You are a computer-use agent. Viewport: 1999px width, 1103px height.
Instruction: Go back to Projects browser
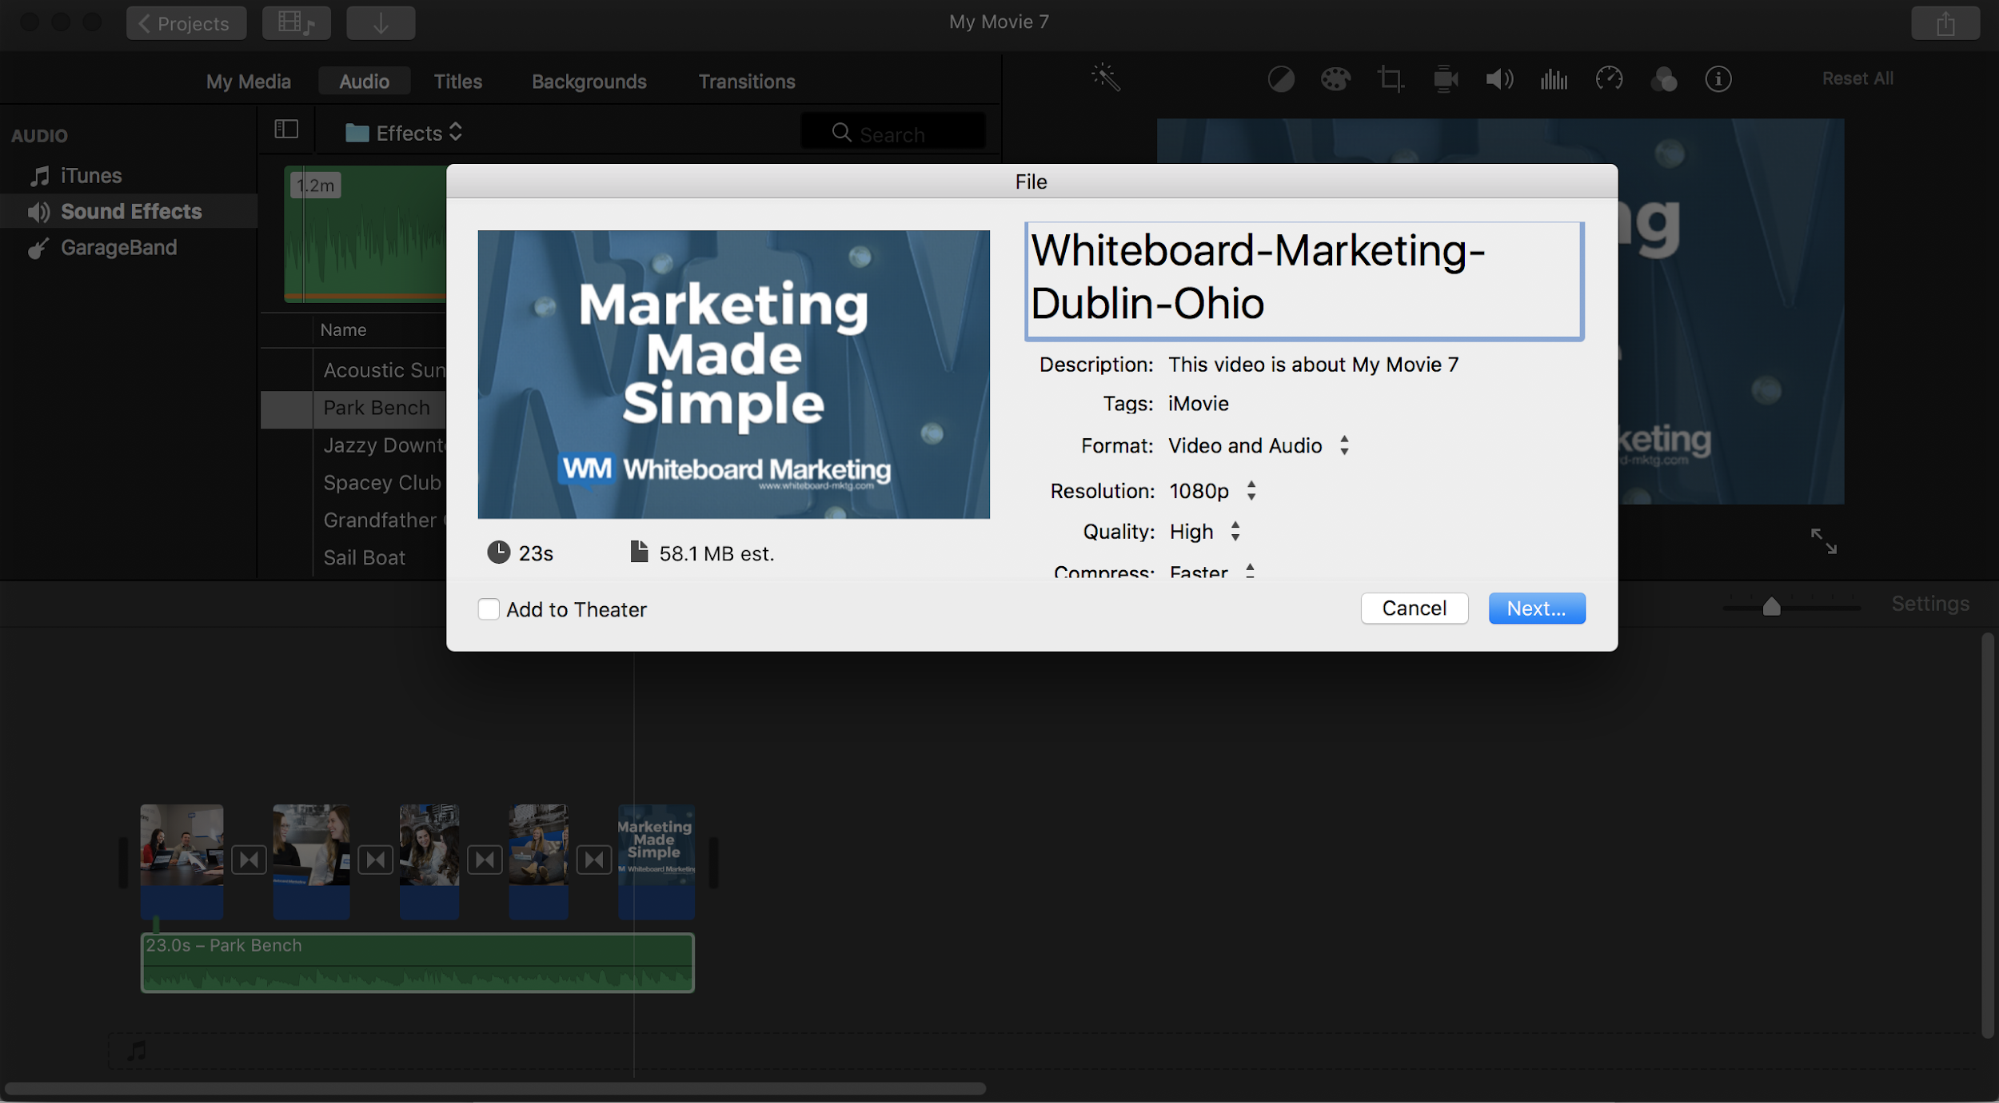coord(186,23)
